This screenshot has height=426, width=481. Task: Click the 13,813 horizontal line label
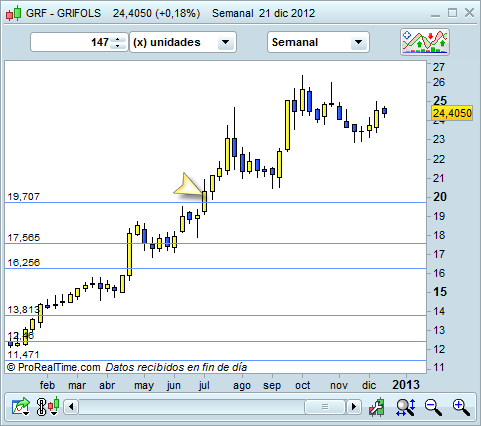tap(23, 310)
